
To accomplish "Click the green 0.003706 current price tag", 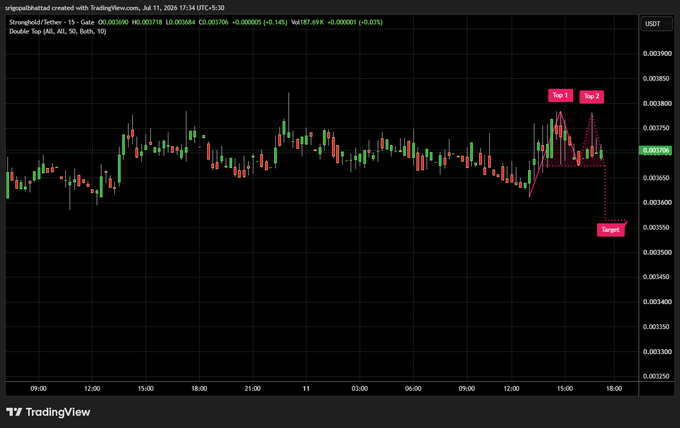I will (656, 150).
